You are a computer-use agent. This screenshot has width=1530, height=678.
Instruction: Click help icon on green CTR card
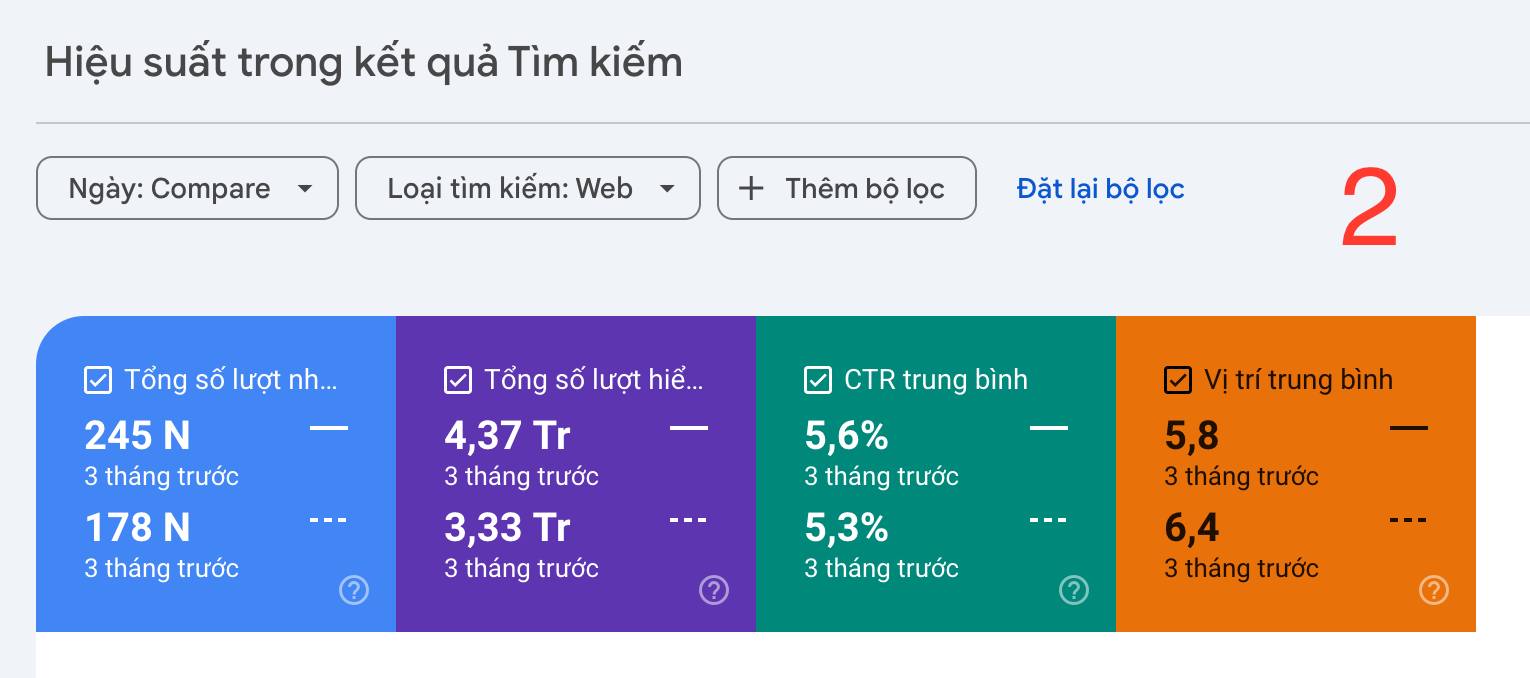(1074, 591)
